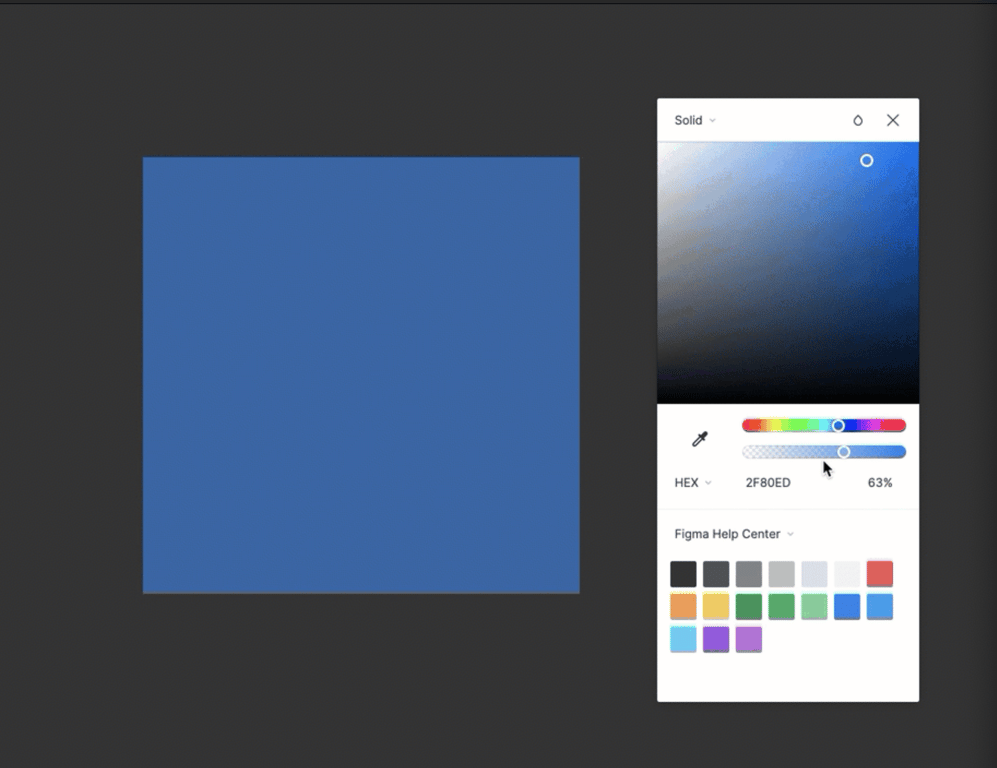The width and height of the screenshot is (997, 768).
Task: Select the orange color swatch
Action: 683,607
